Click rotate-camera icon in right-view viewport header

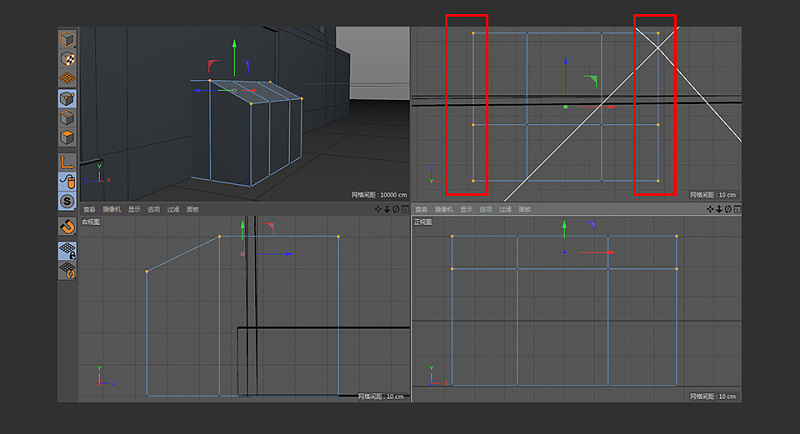tap(396, 209)
